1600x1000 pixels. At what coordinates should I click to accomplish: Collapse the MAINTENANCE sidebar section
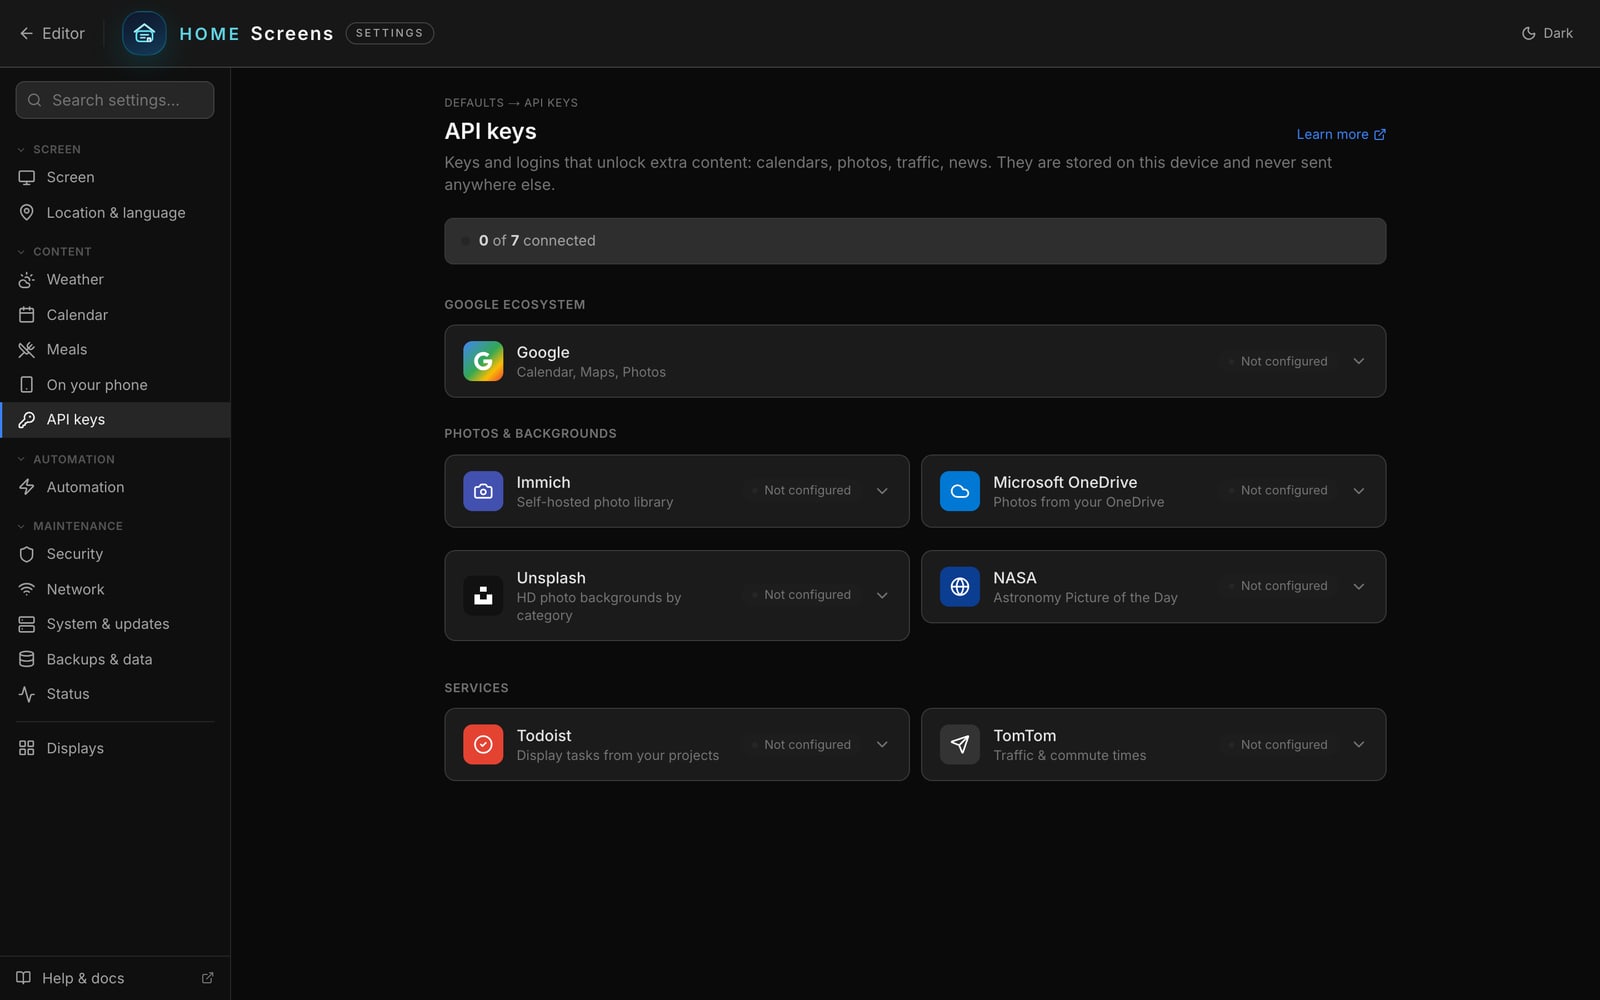click(70, 526)
